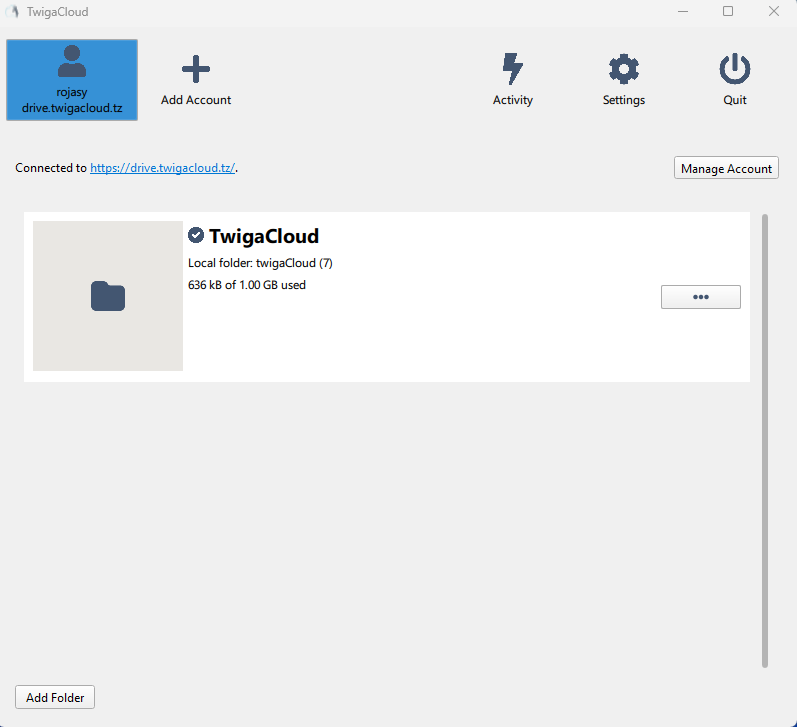Open the Manage Account menu button
The width and height of the screenshot is (797, 727).
point(726,168)
